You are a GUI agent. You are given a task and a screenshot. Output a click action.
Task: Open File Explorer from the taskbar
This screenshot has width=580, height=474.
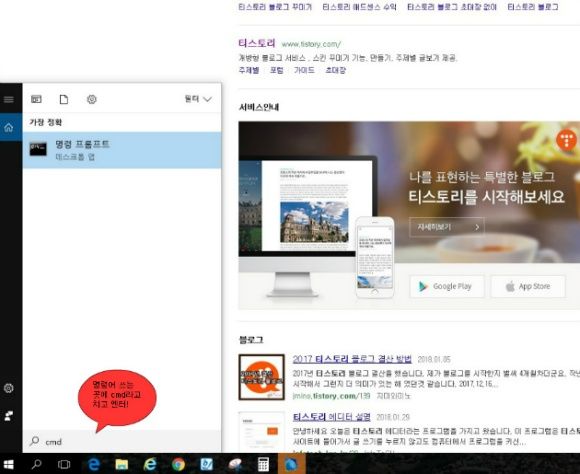(x=121, y=464)
